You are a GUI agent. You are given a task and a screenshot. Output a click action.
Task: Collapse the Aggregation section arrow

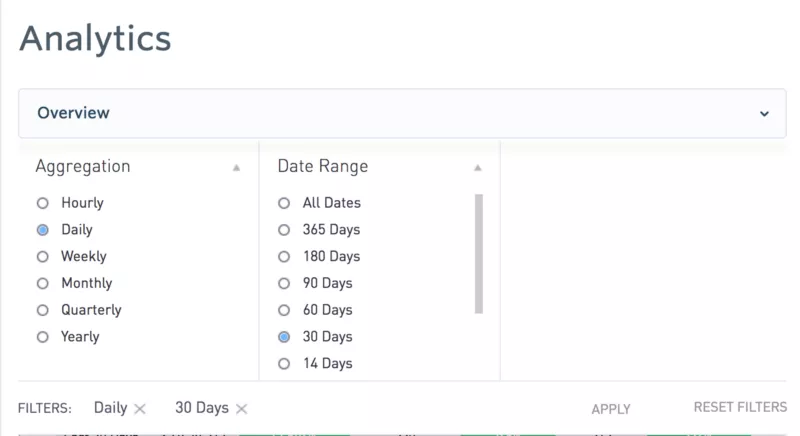[x=236, y=168]
